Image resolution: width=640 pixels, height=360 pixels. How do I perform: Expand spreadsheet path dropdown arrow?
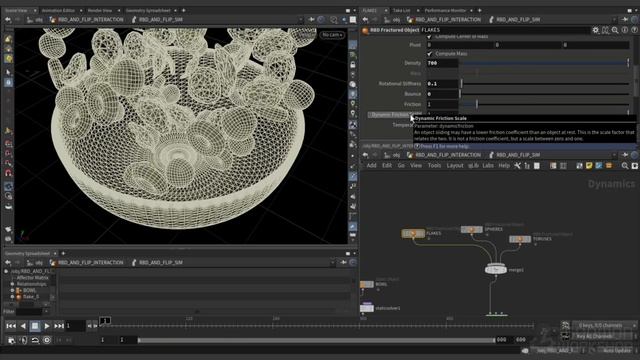coord(332,262)
